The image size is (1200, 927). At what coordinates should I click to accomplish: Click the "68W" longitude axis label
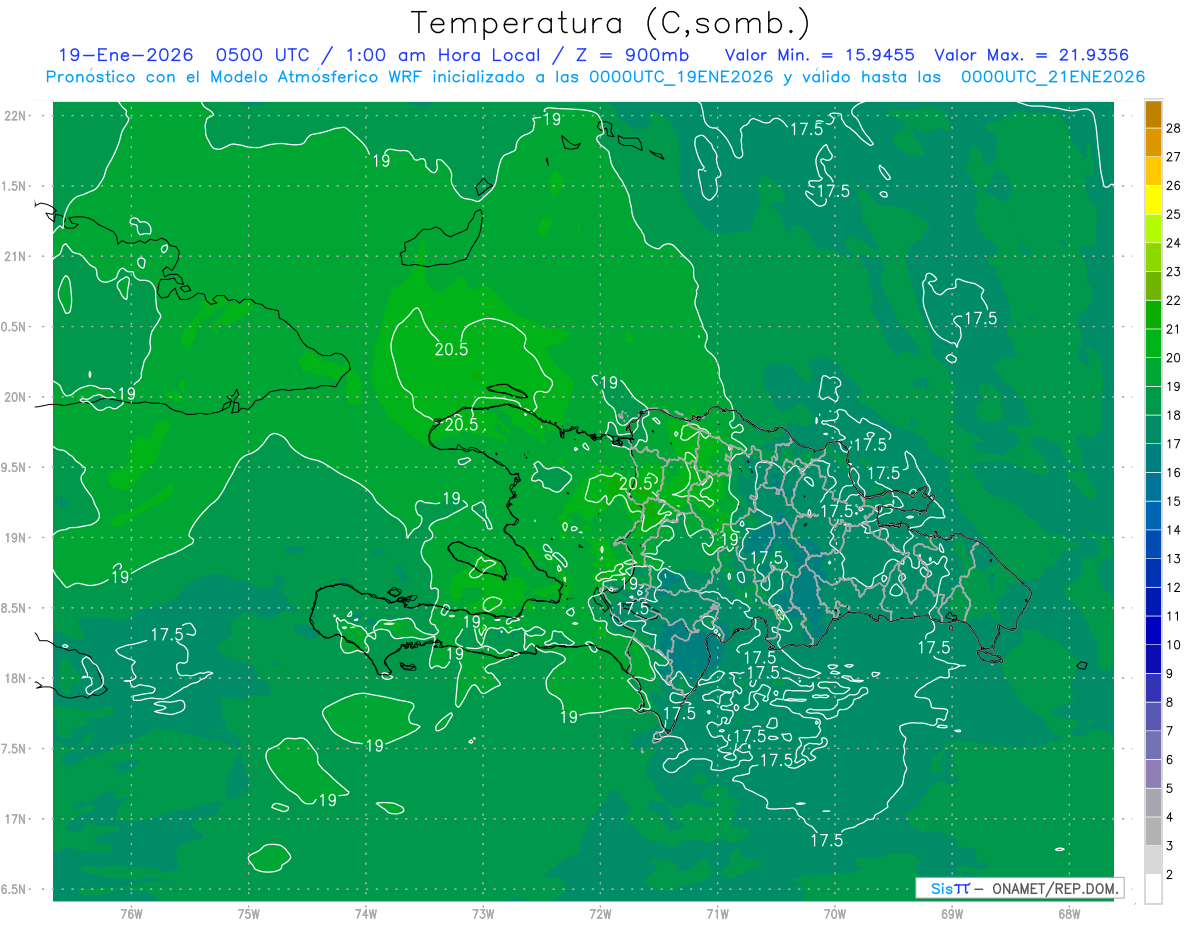[1068, 914]
